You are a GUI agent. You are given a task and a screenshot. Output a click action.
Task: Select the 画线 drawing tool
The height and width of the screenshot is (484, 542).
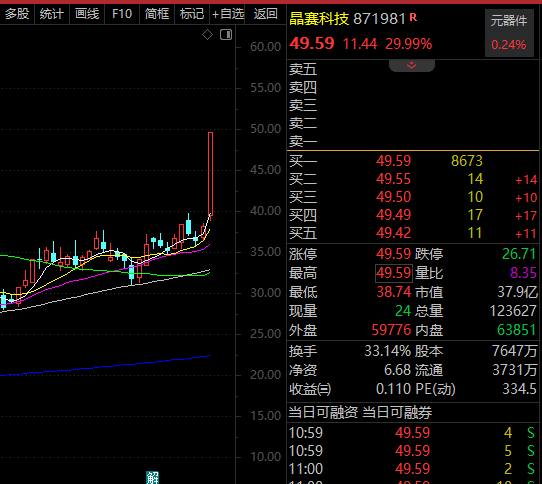tap(87, 14)
